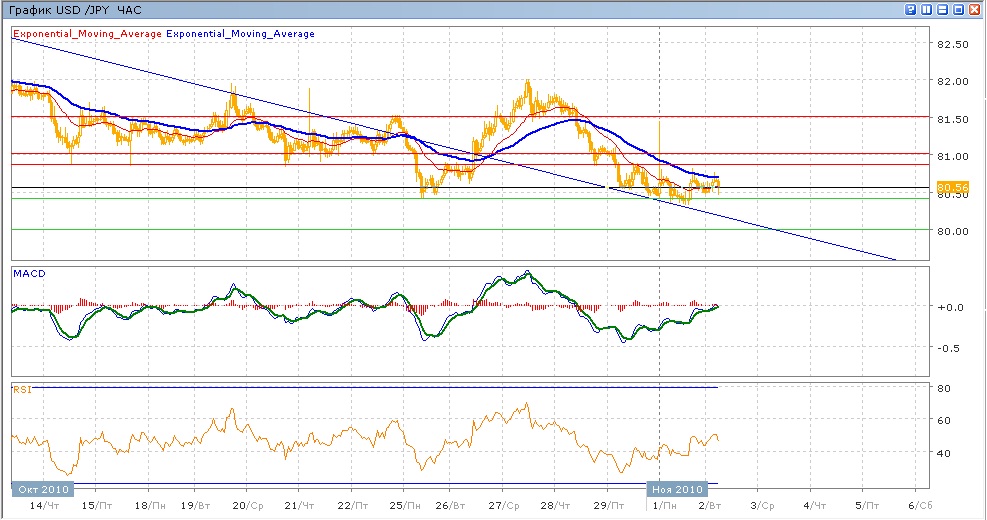Click the График USD/JPY ЧАС title bar
This screenshot has height=520, width=987.
coord(75,9)
